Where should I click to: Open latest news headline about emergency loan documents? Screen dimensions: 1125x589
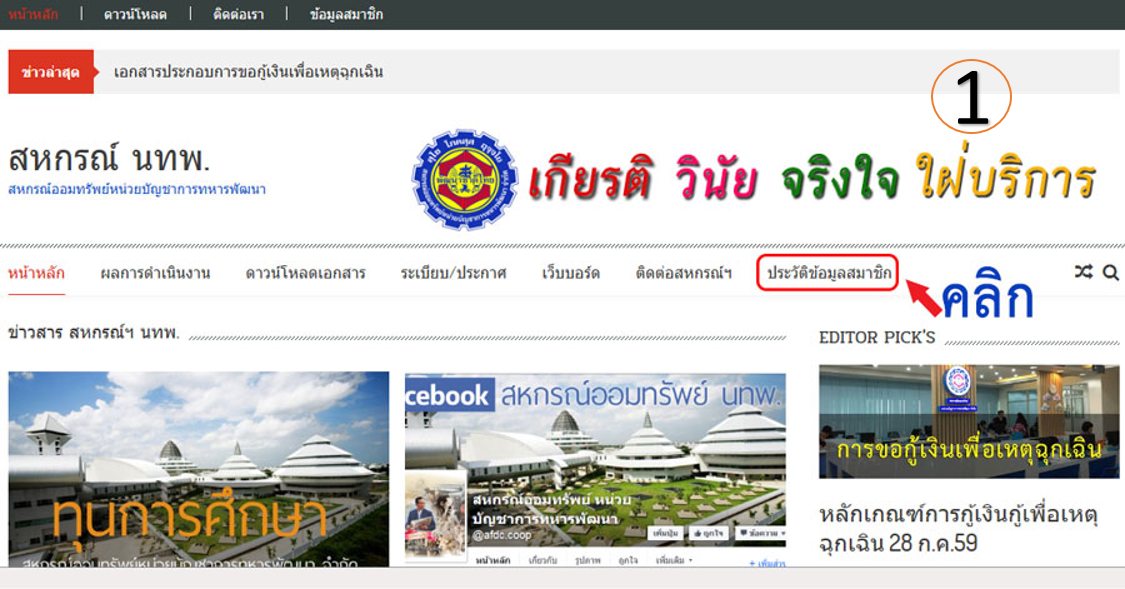tap(248, 72)
